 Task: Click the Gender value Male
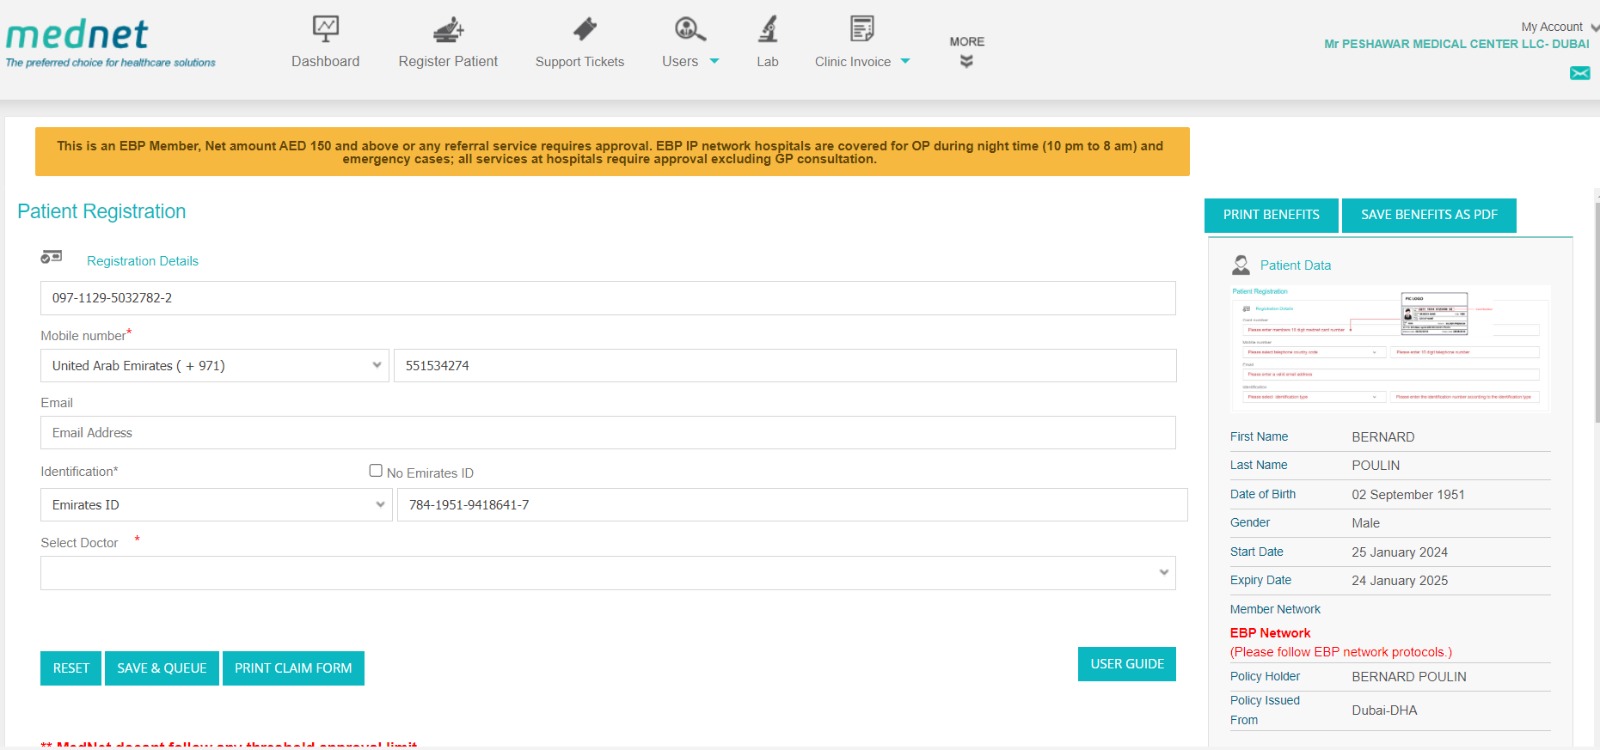(x=1366, y=523)
